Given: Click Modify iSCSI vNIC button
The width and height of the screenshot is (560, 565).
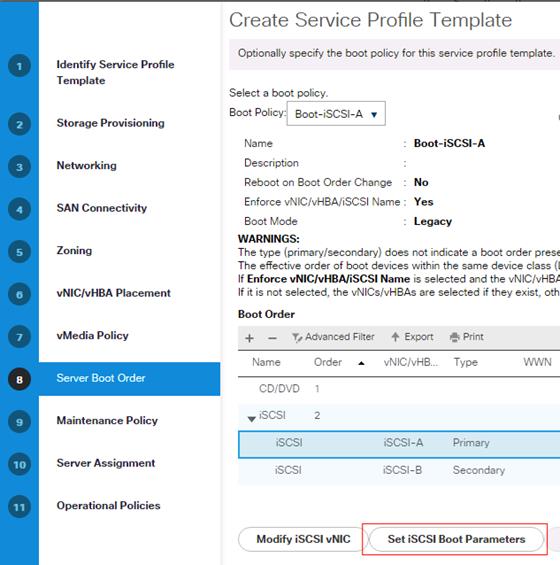Looking at the screenshot, I should click(303, 539).
